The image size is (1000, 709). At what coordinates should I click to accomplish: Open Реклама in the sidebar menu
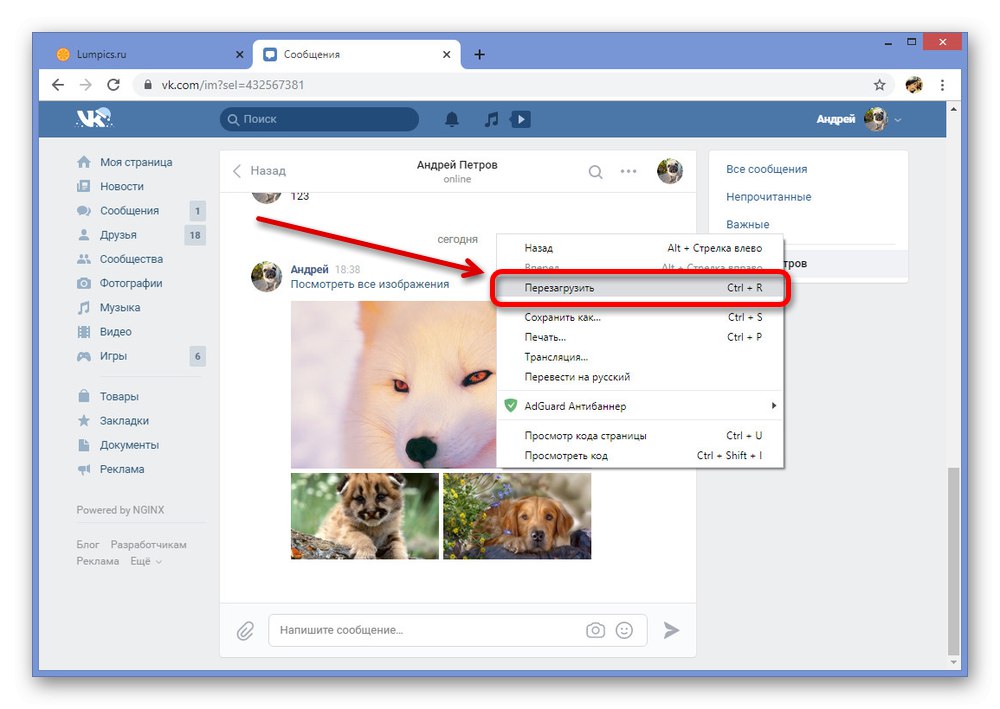click(124, 469)
